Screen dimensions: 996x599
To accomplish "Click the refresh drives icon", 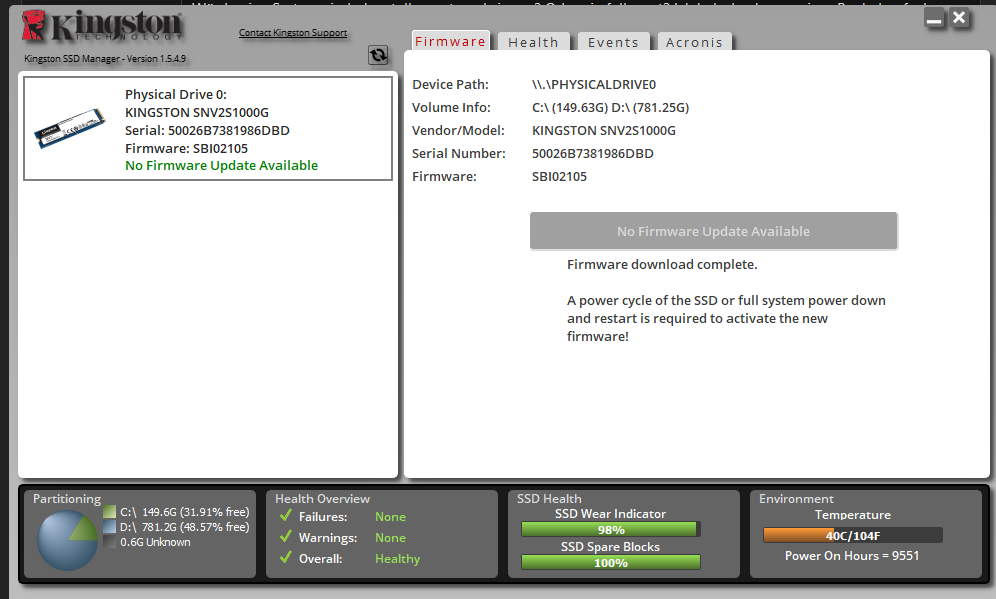I will coord(378,55).
